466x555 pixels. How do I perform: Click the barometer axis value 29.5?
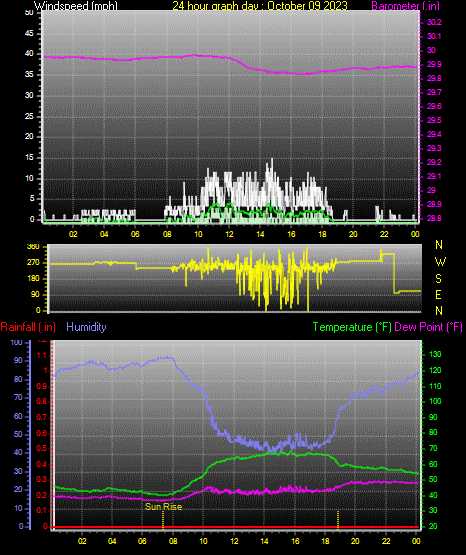pos(434,120)
